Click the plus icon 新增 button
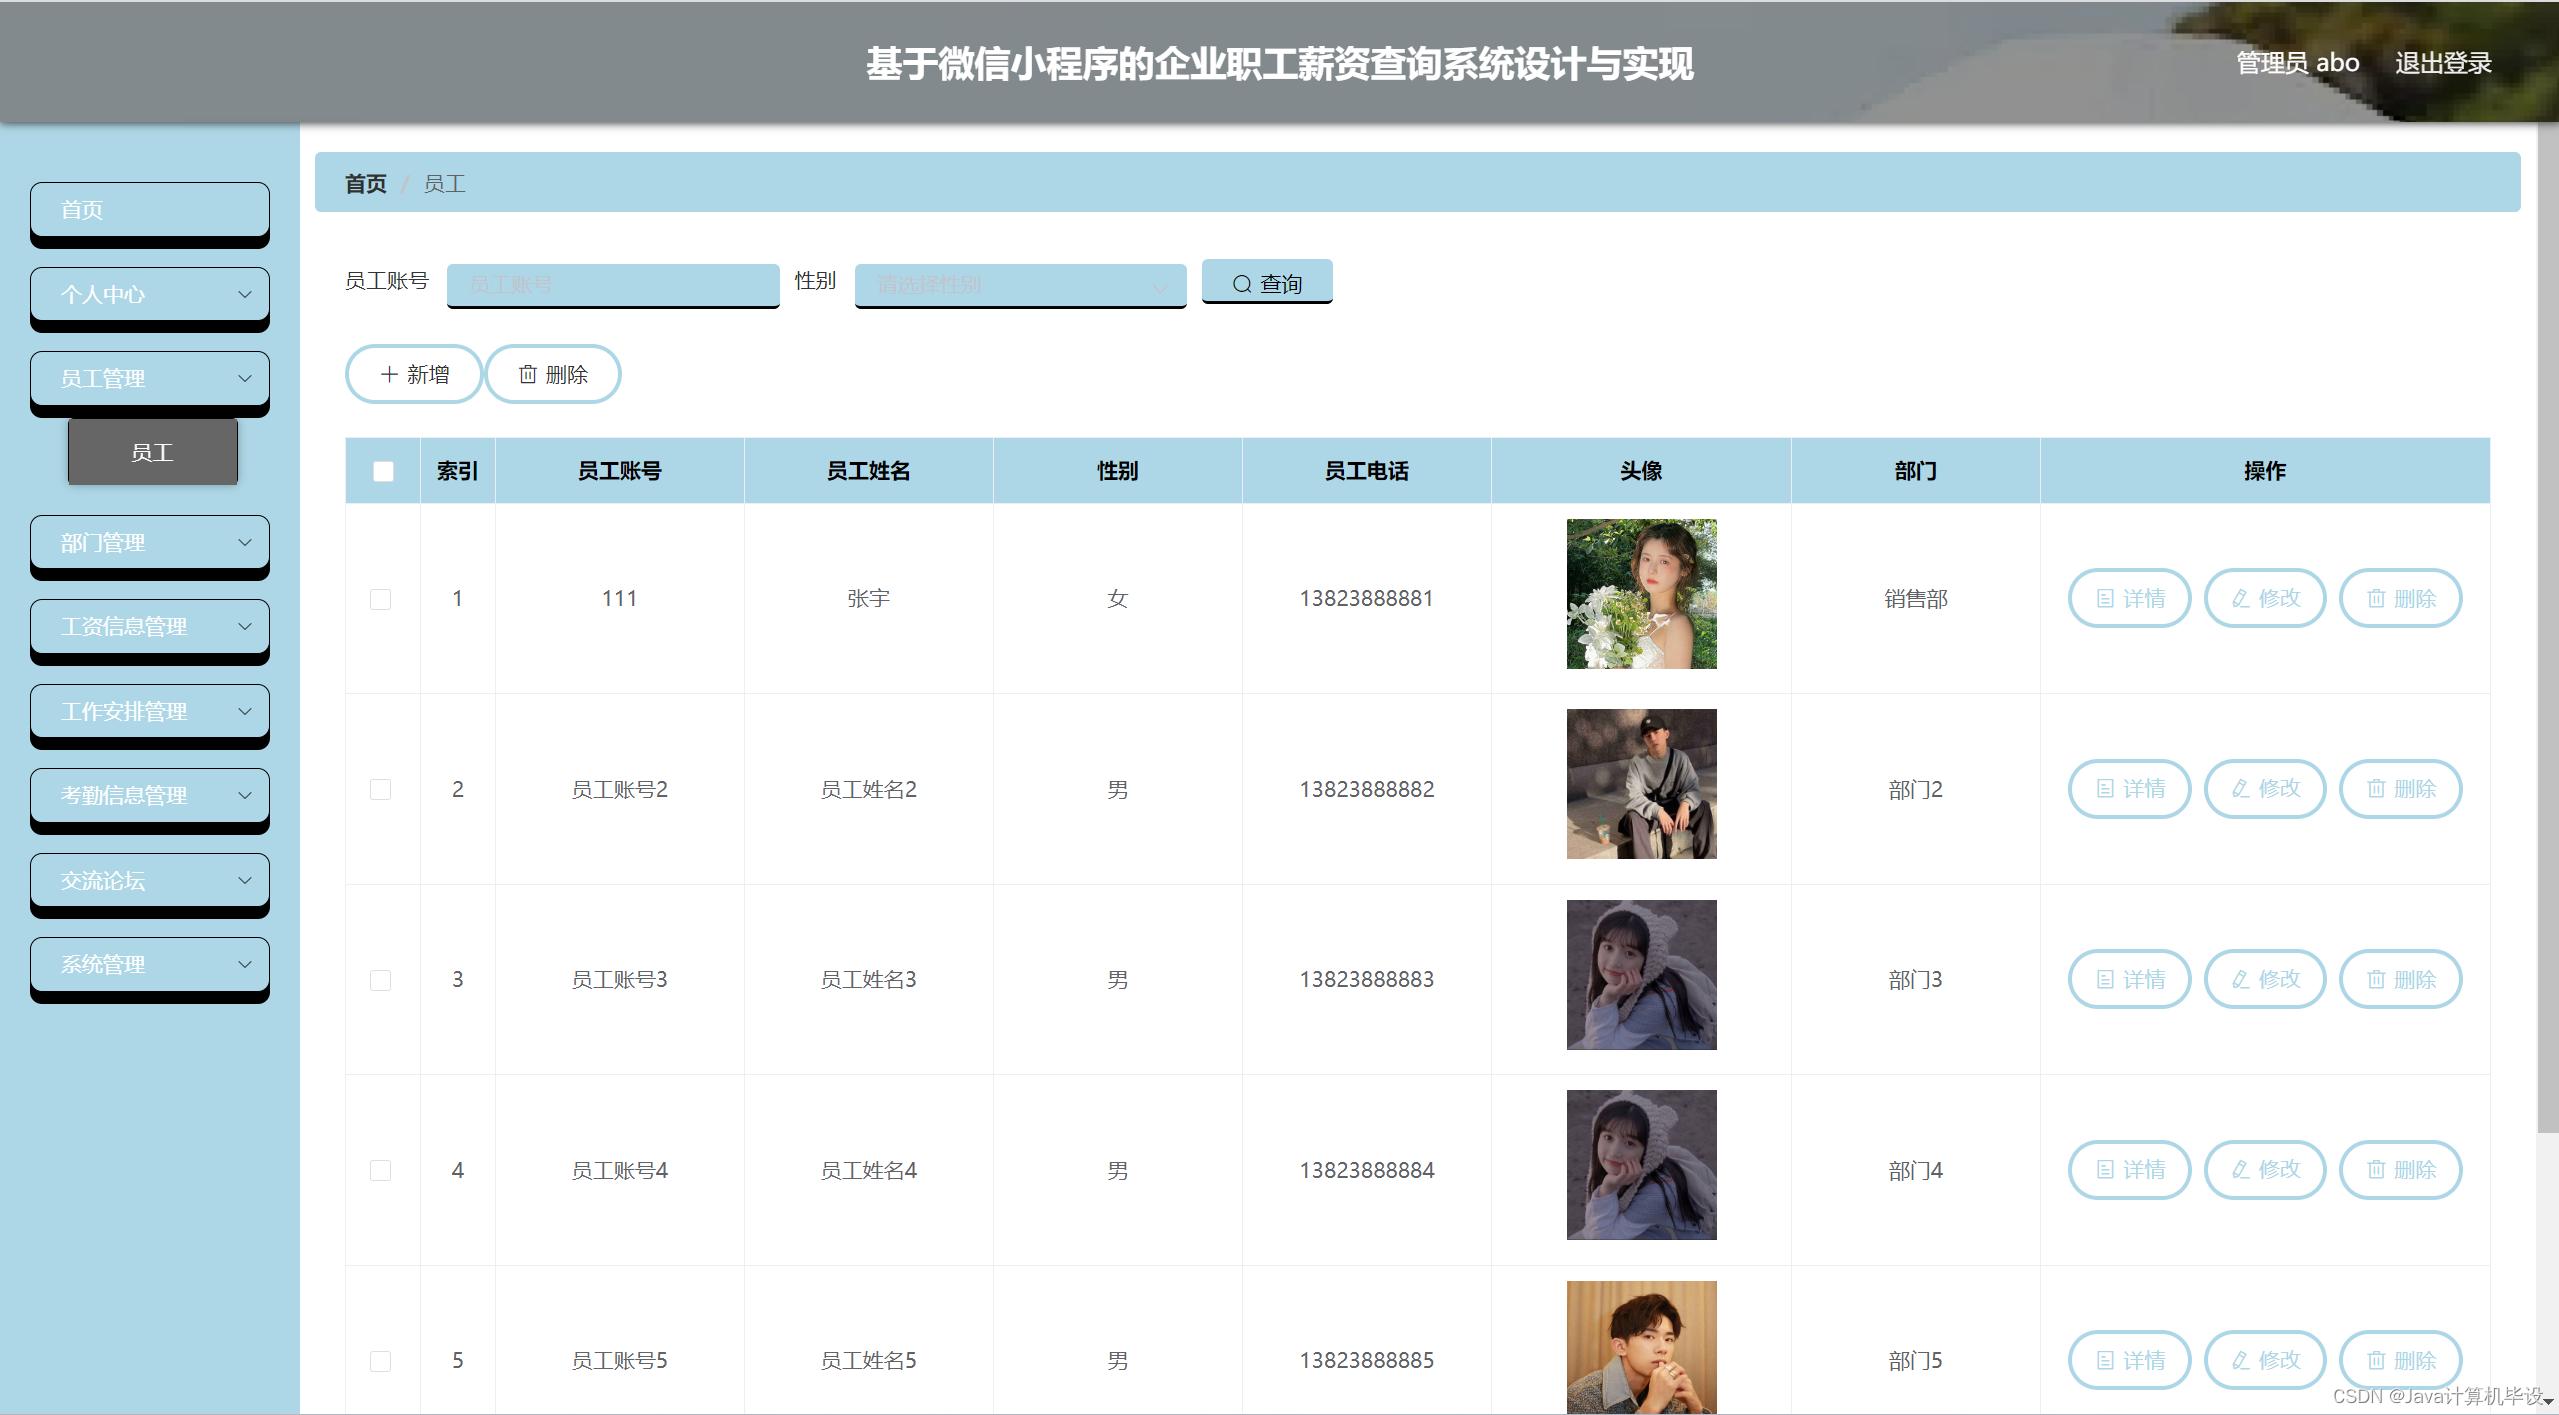The height and width of the screenshot is (1415, 2559). pyautogui.click(x=414, y=374)
